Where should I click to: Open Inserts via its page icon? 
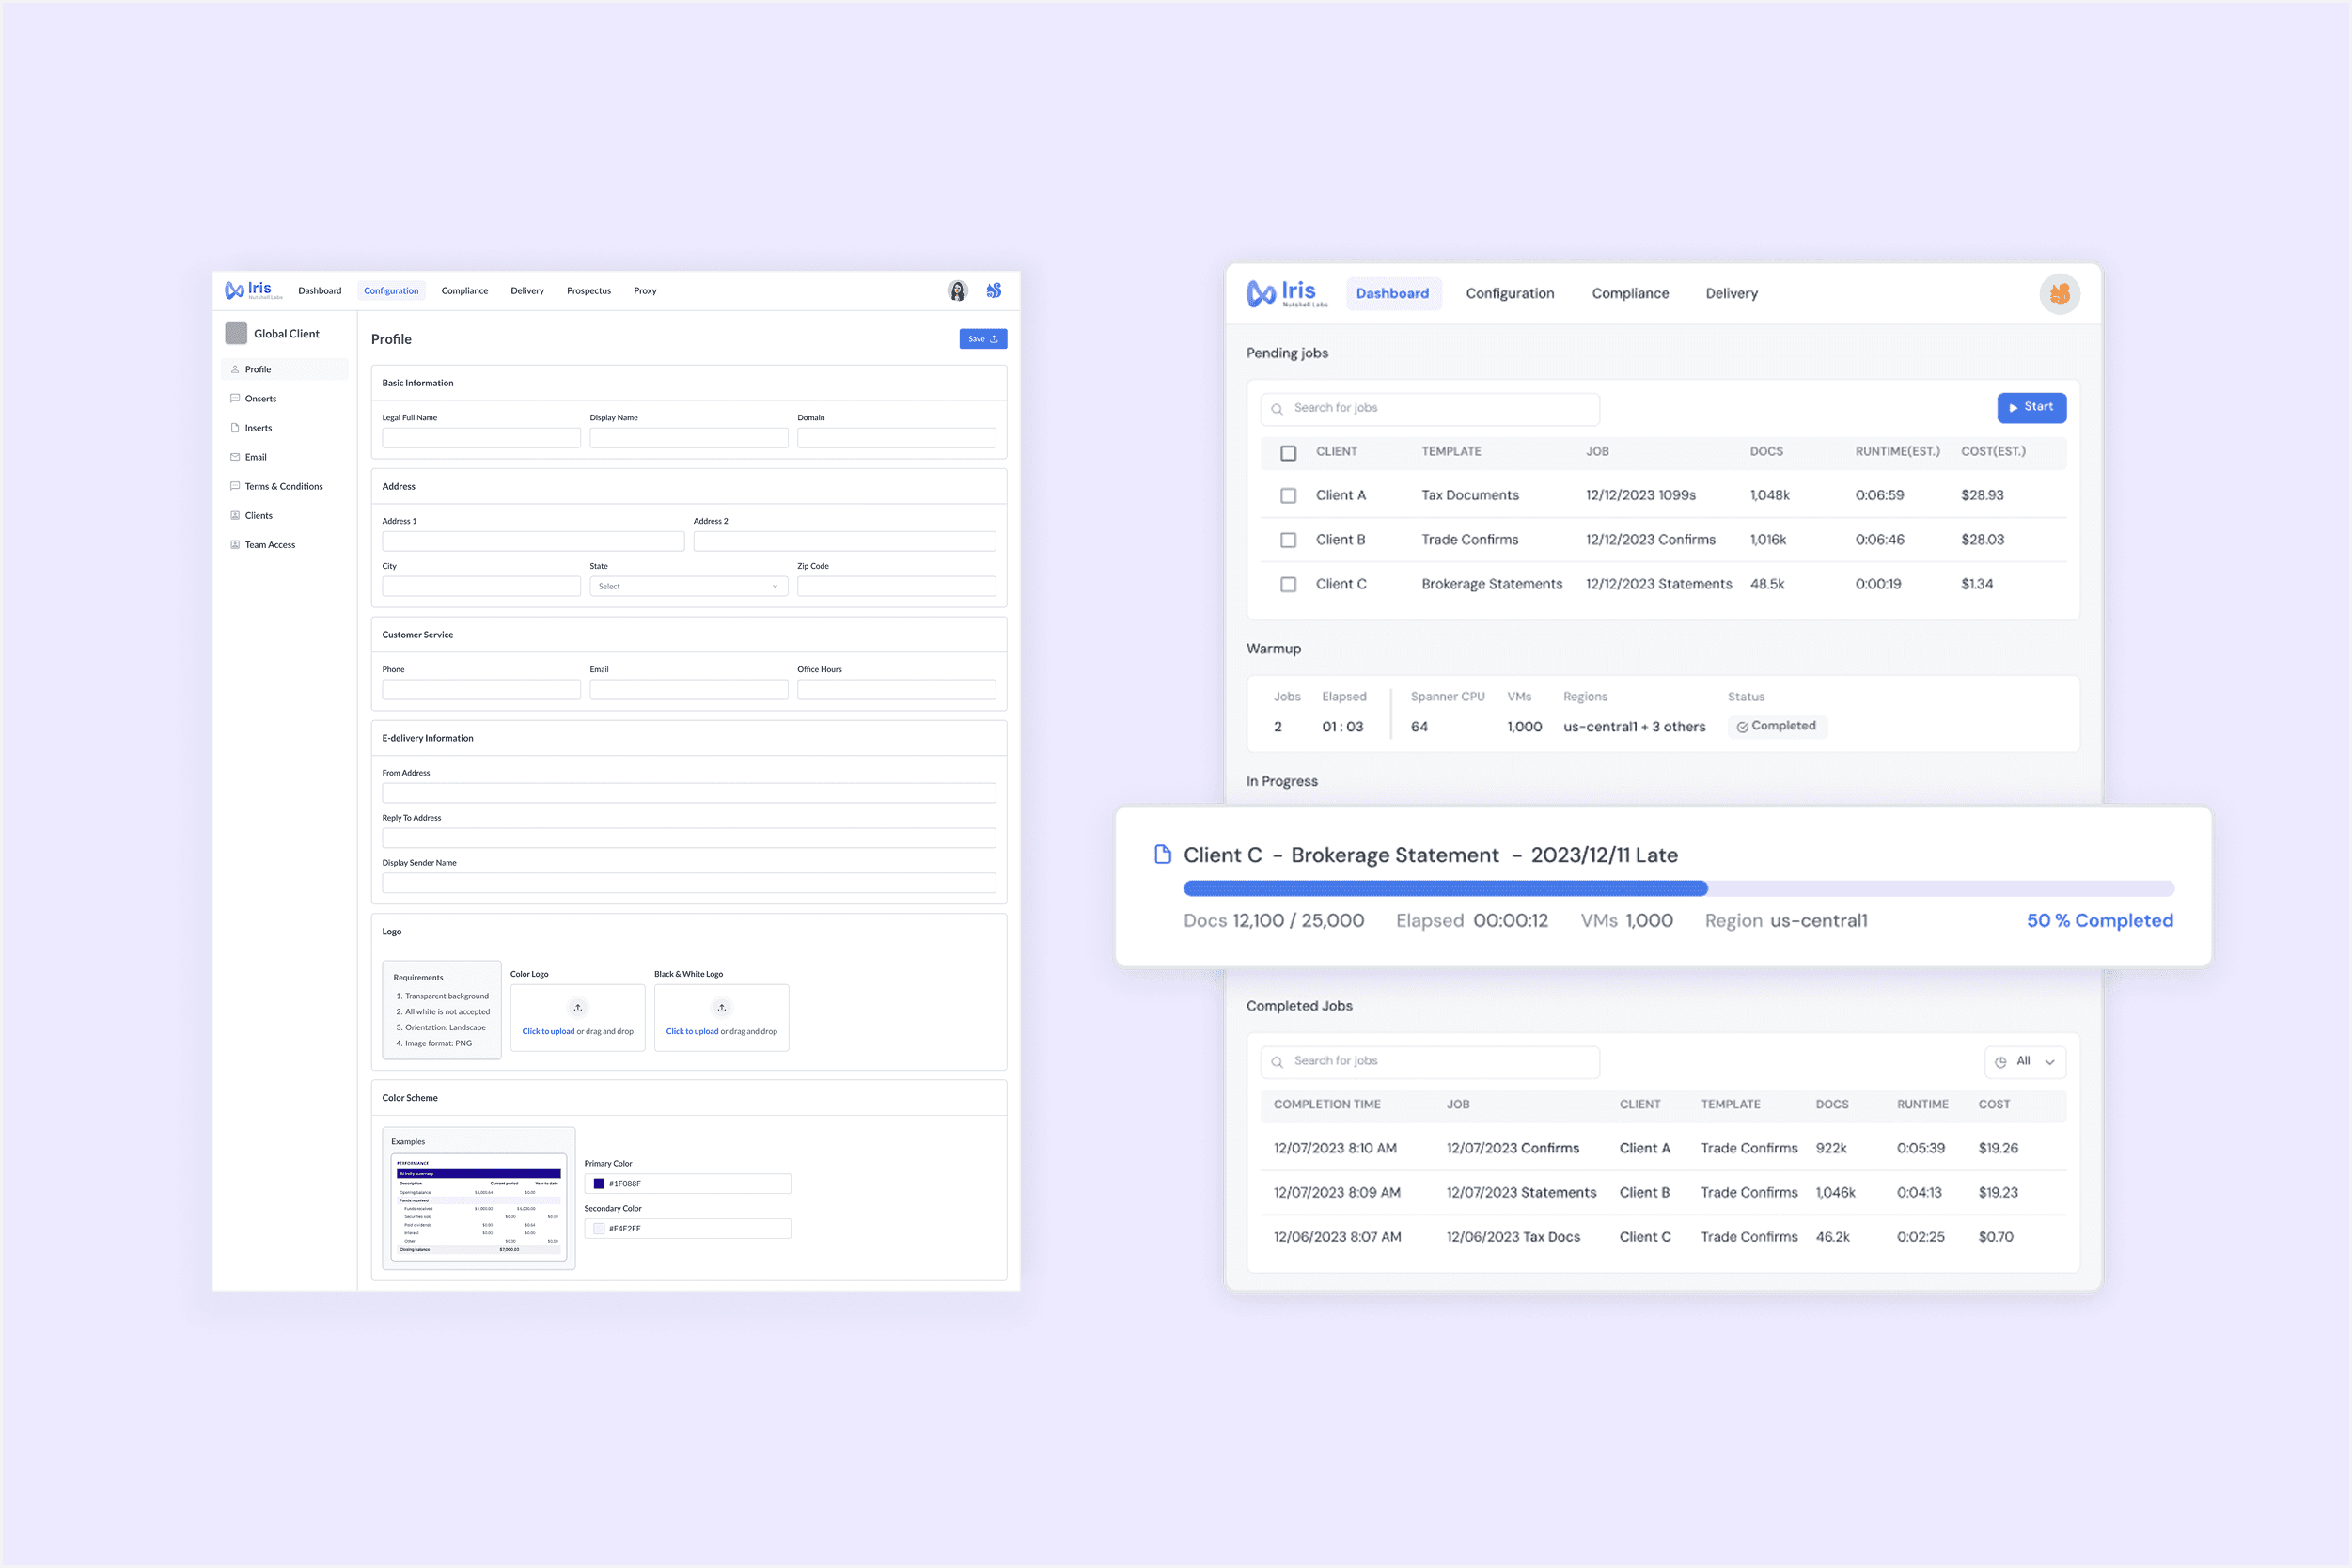[x=235, y=428]
